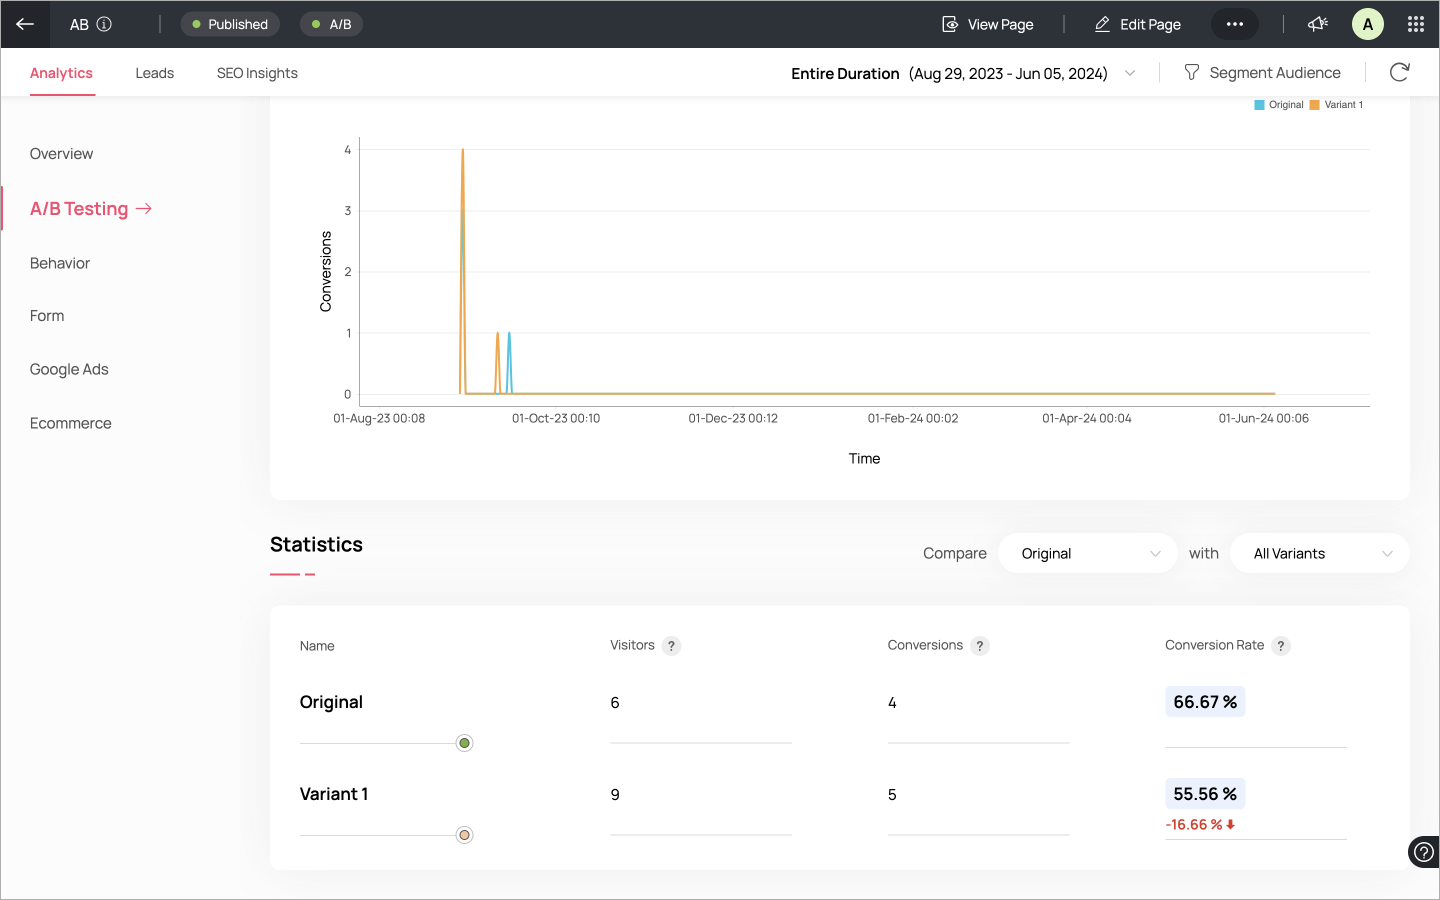
Task: Click the Visitors help question mark
Action: click(x=672, y=646)
